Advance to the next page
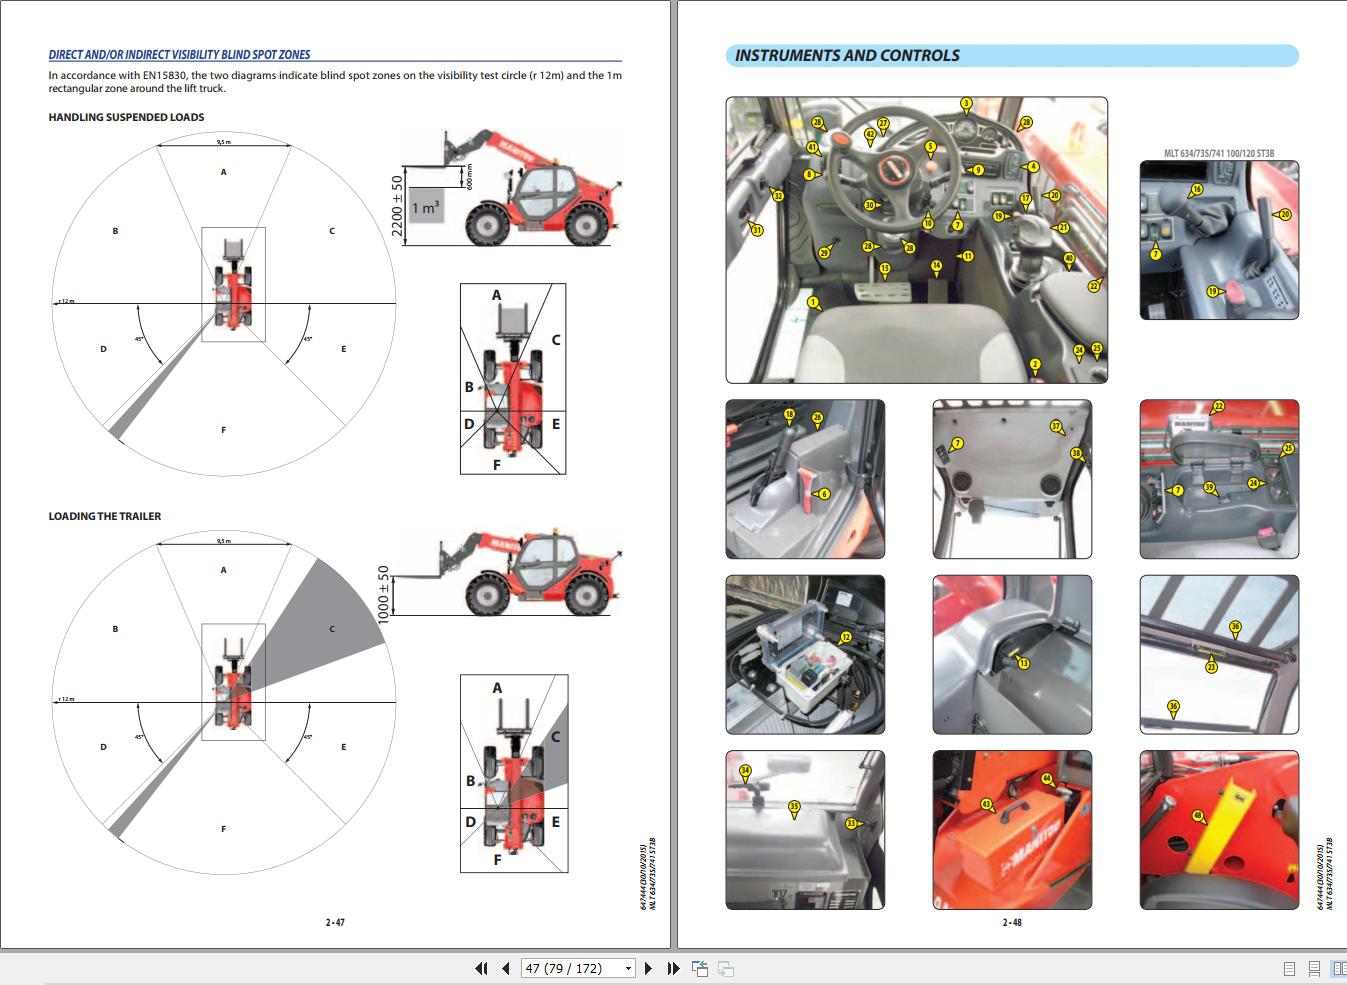 pyautogui.click(x=648, y=968)
